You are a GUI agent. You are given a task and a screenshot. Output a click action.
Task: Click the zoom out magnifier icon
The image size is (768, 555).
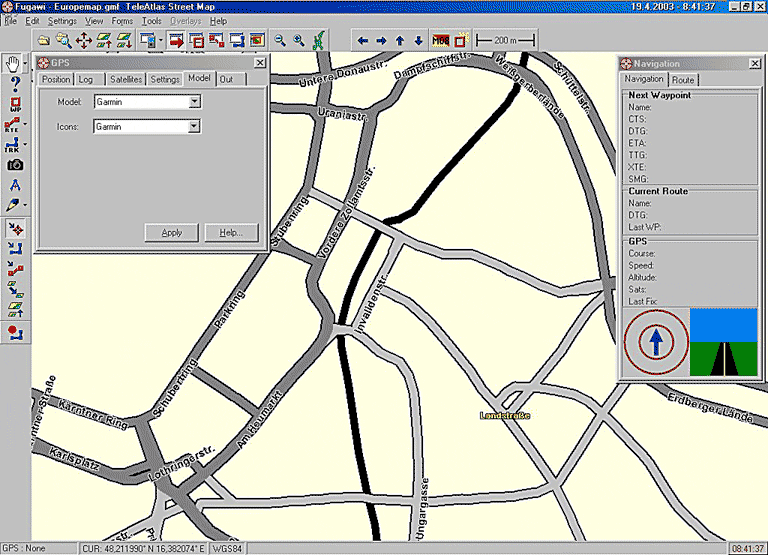point(280,41)
